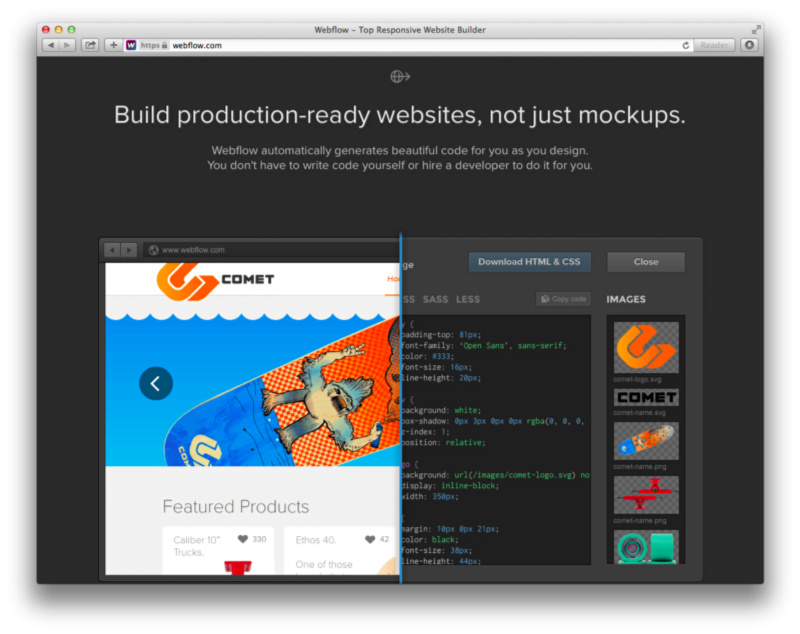Image resolution: width=800 pixels, height=634 pixels.
Task: Click the globe icon in mockup URL bar
Action: click(153, 250)
